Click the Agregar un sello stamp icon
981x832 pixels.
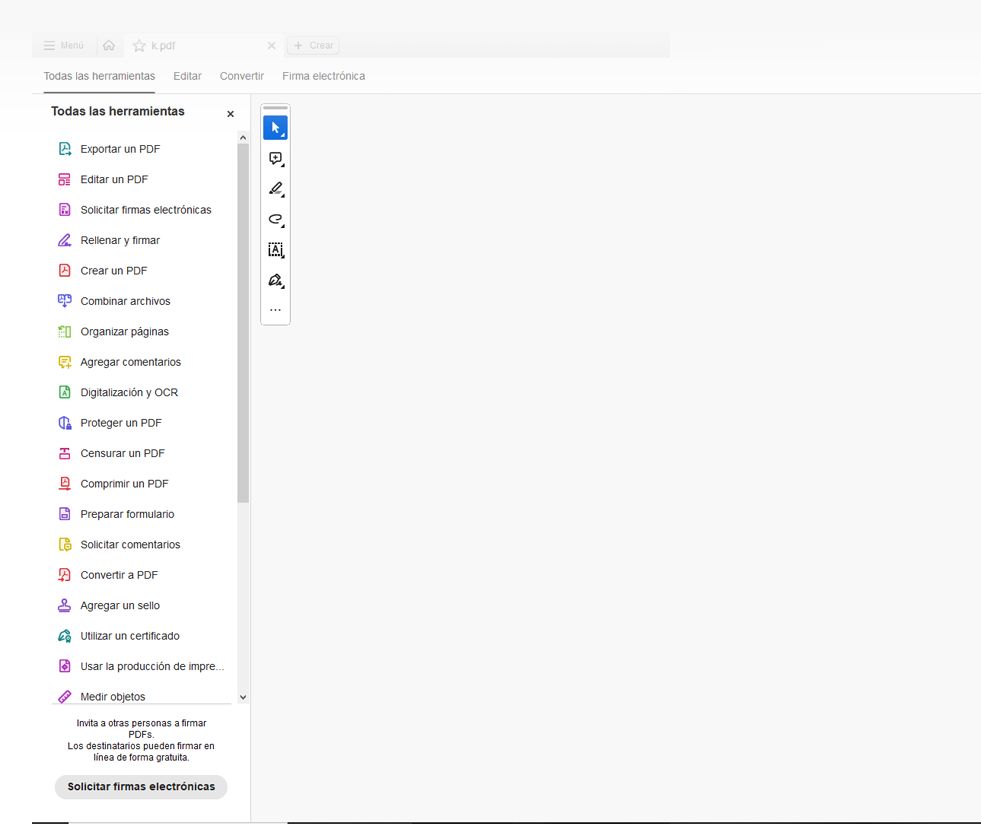click(x=64, y=606)
